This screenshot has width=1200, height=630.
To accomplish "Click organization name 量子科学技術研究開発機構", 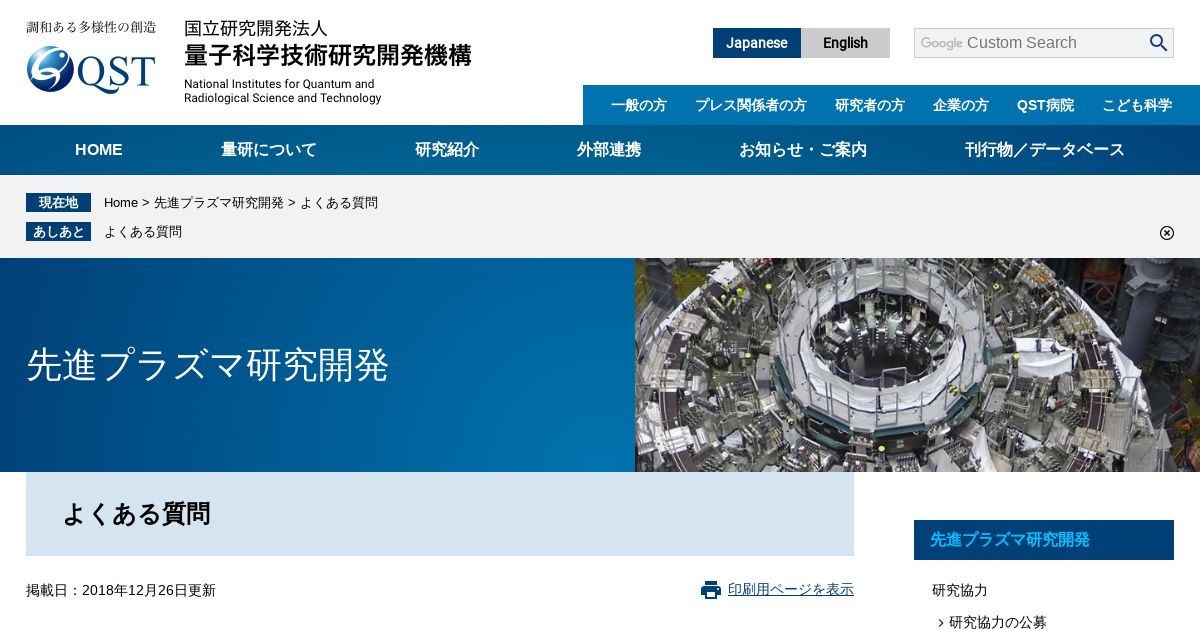I will point(328,56).
